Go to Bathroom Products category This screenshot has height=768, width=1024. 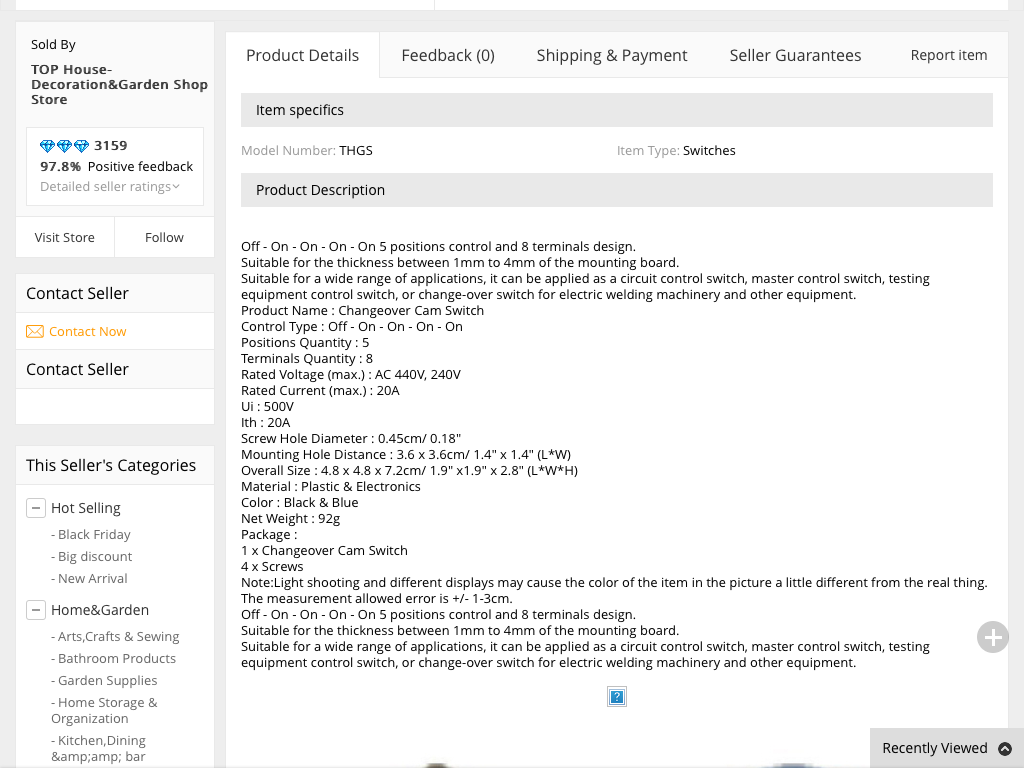(x=116, y=659)
